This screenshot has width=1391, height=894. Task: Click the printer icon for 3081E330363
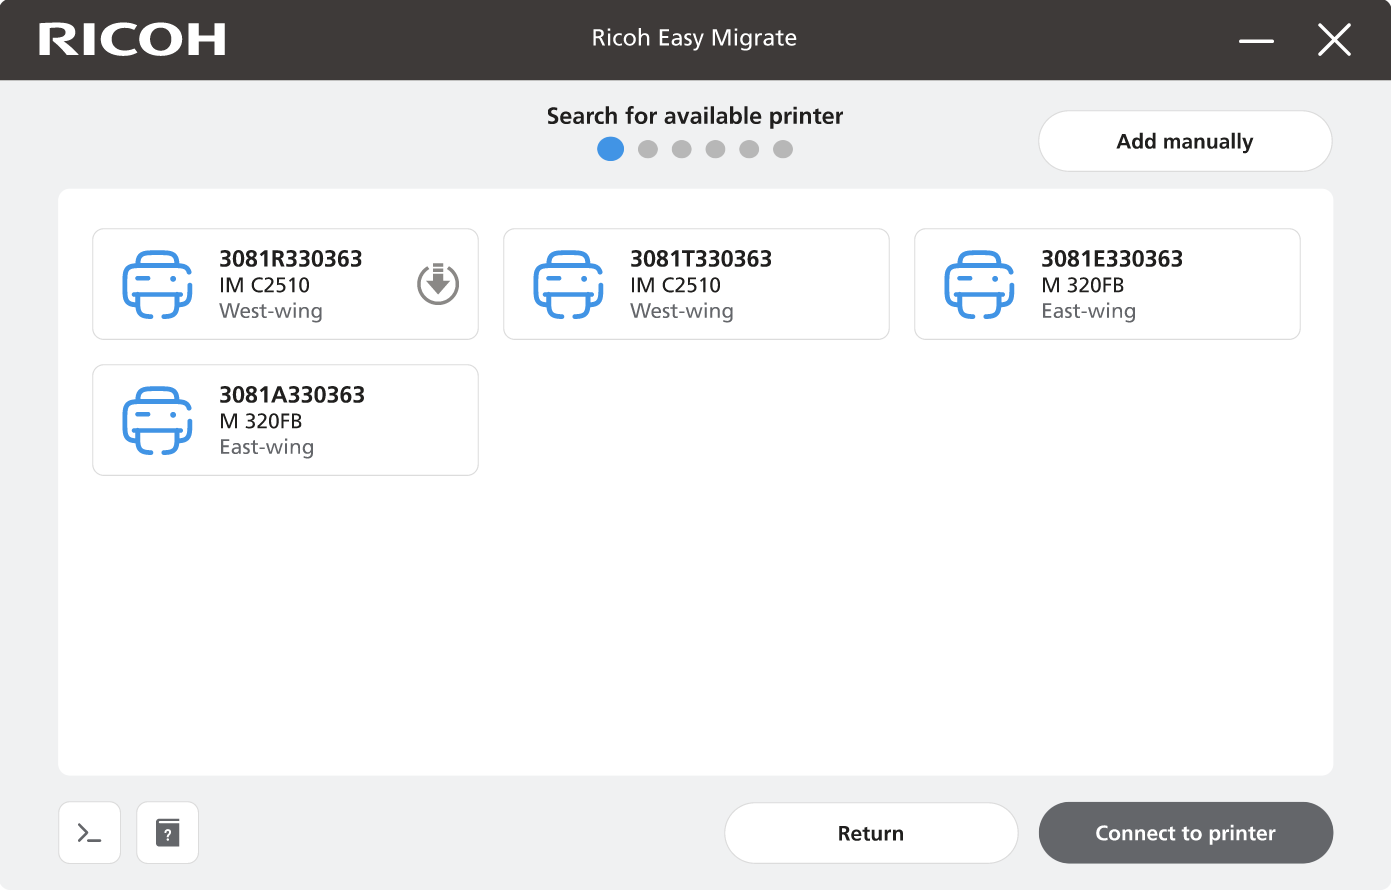pyautogui.click(x=979, y=285)
